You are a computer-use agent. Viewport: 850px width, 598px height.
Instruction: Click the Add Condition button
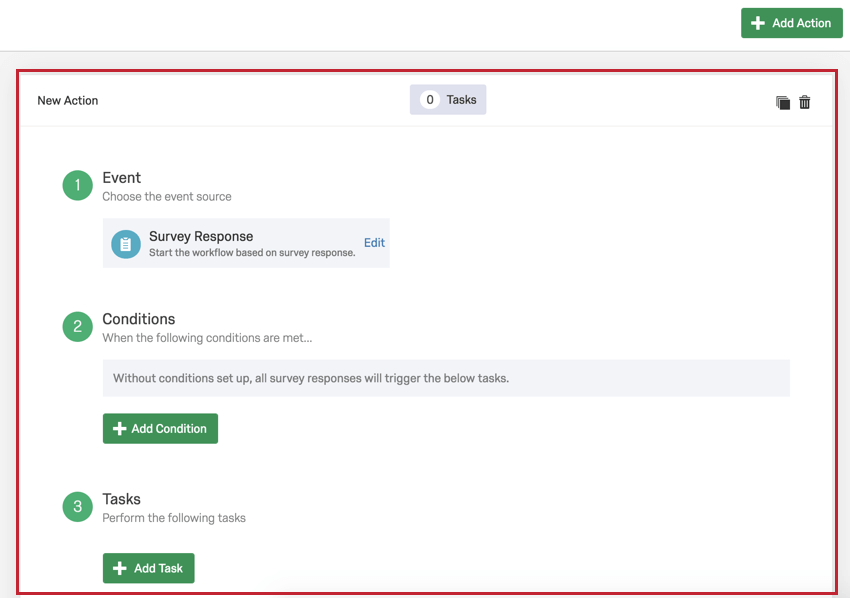pos(160,428)
